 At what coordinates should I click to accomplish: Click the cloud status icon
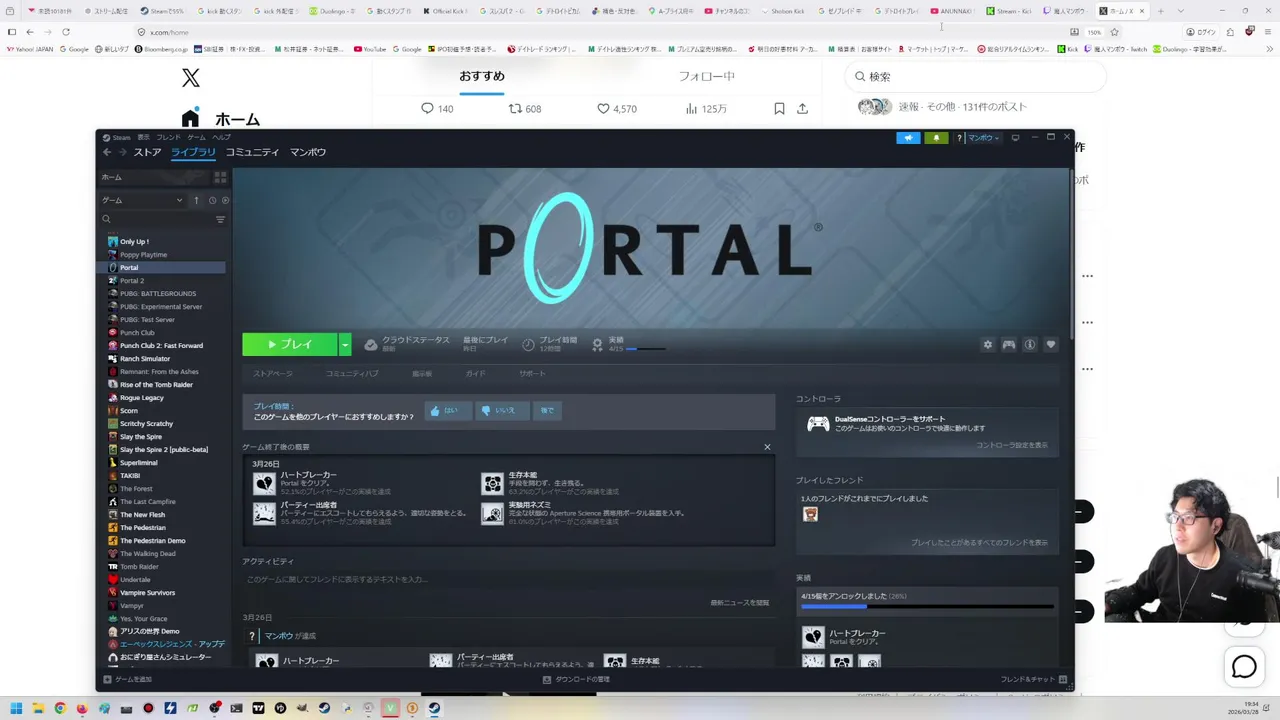point(371,344)
